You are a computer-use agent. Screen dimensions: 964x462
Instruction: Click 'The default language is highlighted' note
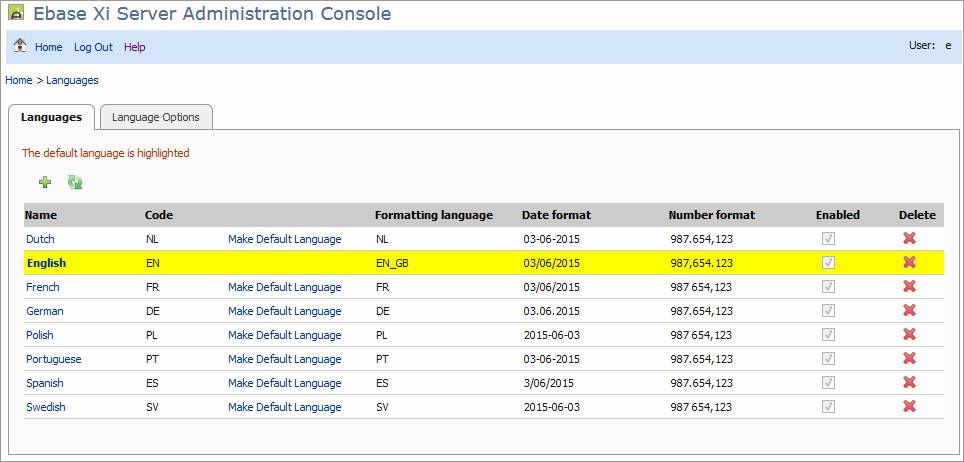point(106,153)
